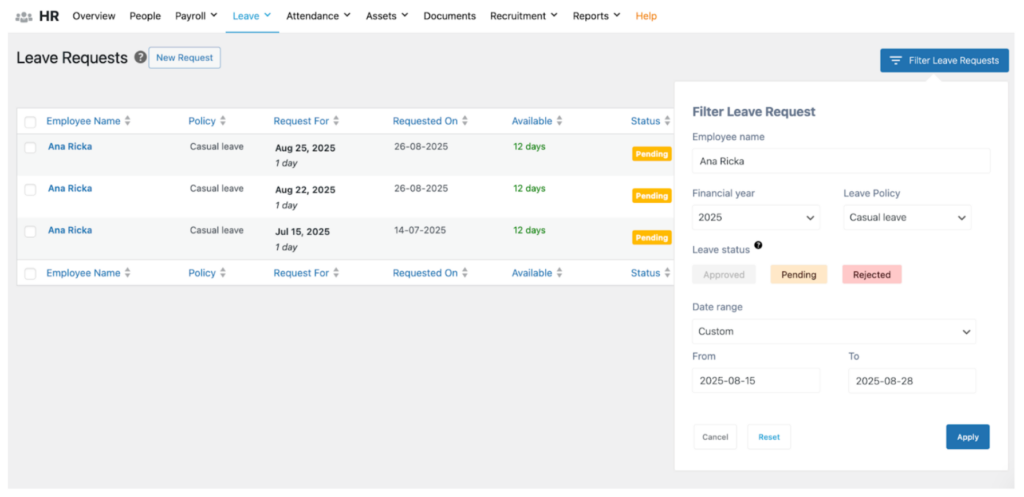Sort by Employee Name header arrows
This screenshot has width=1024, height=497.
click(128, 121)
